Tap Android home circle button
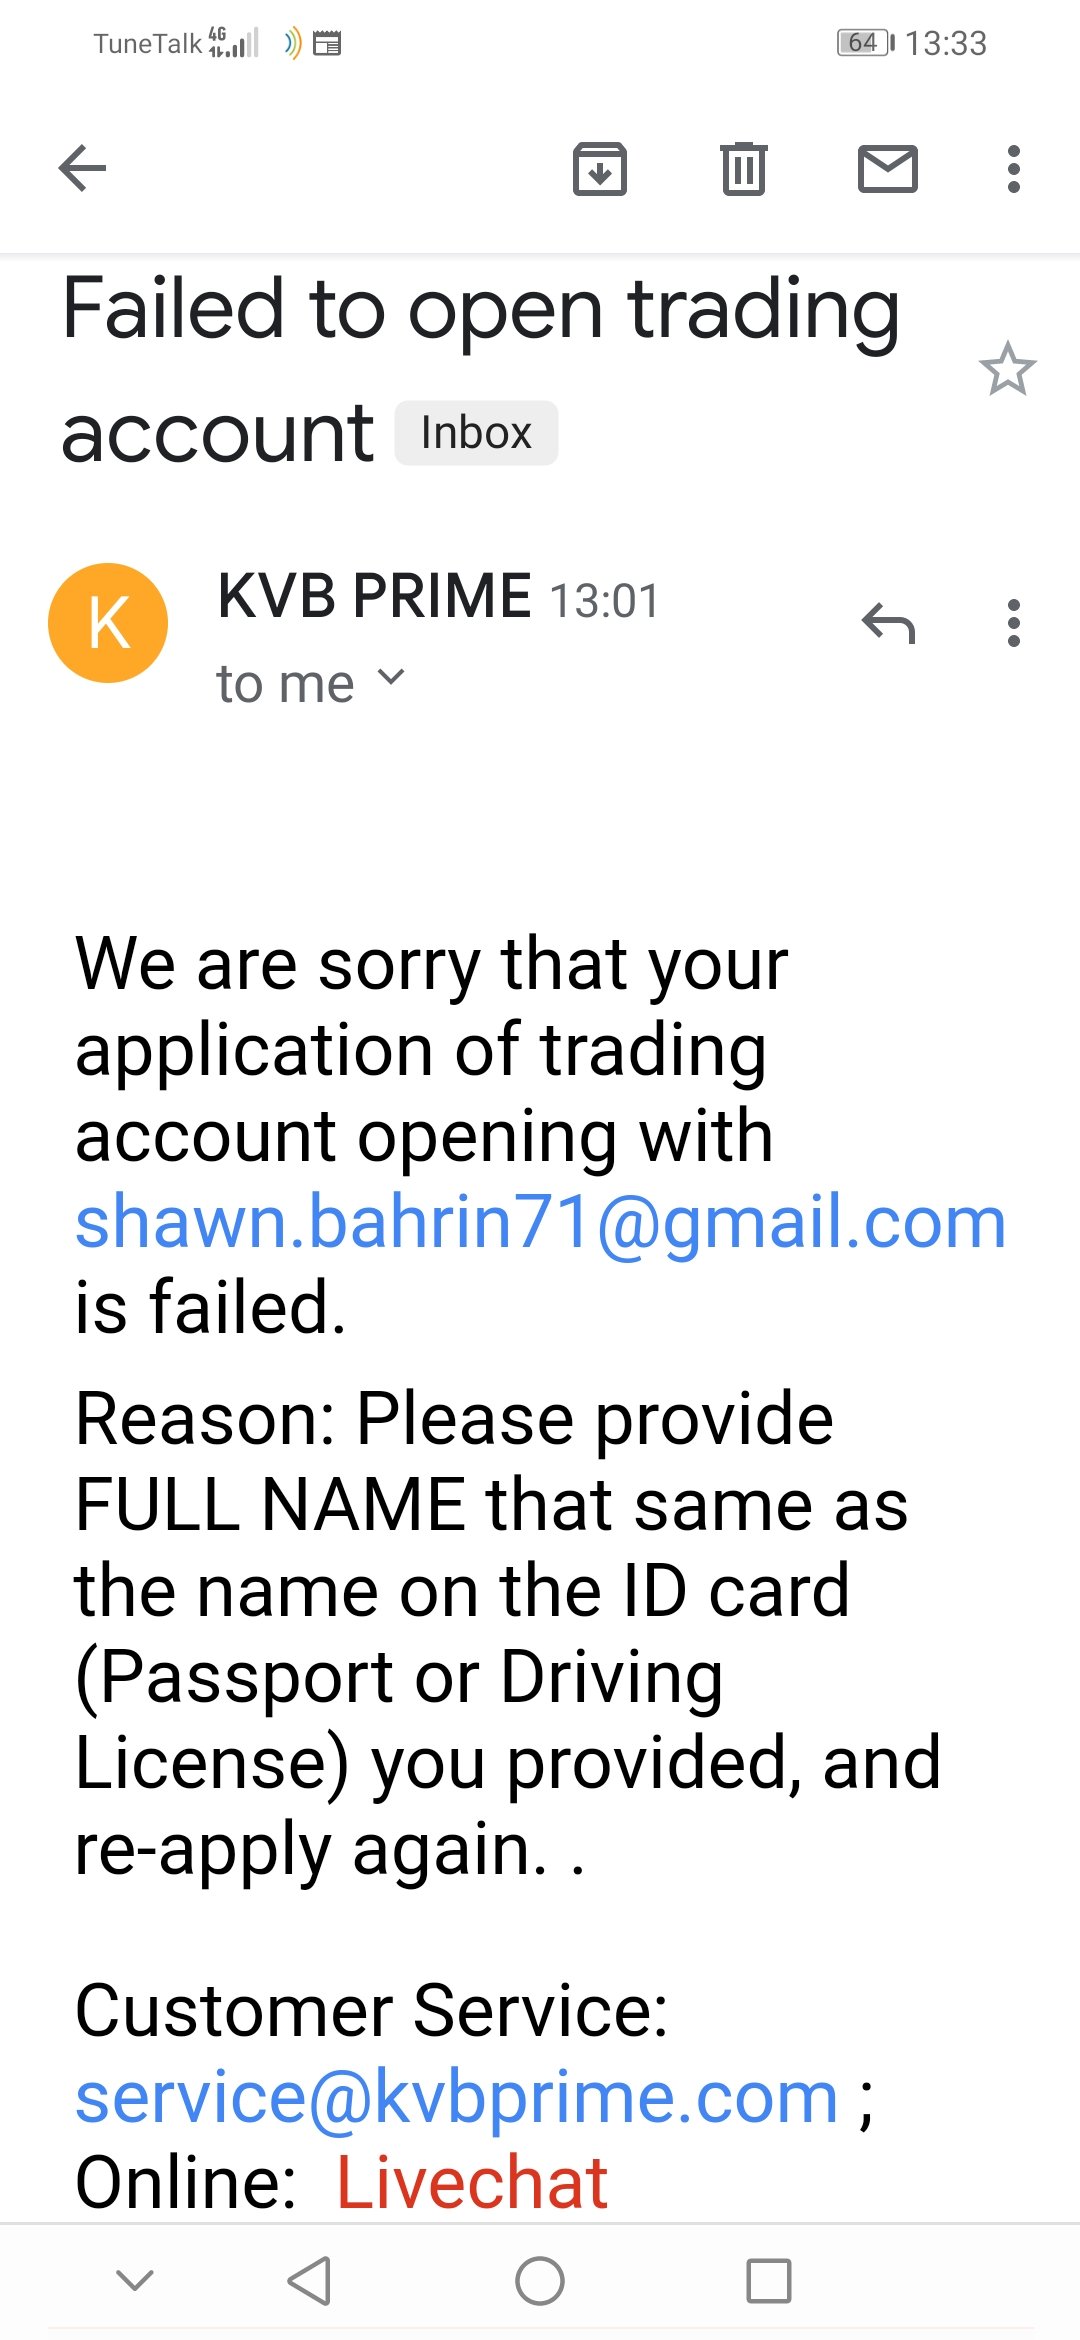1080x2340 pixels. point(540,2281)
